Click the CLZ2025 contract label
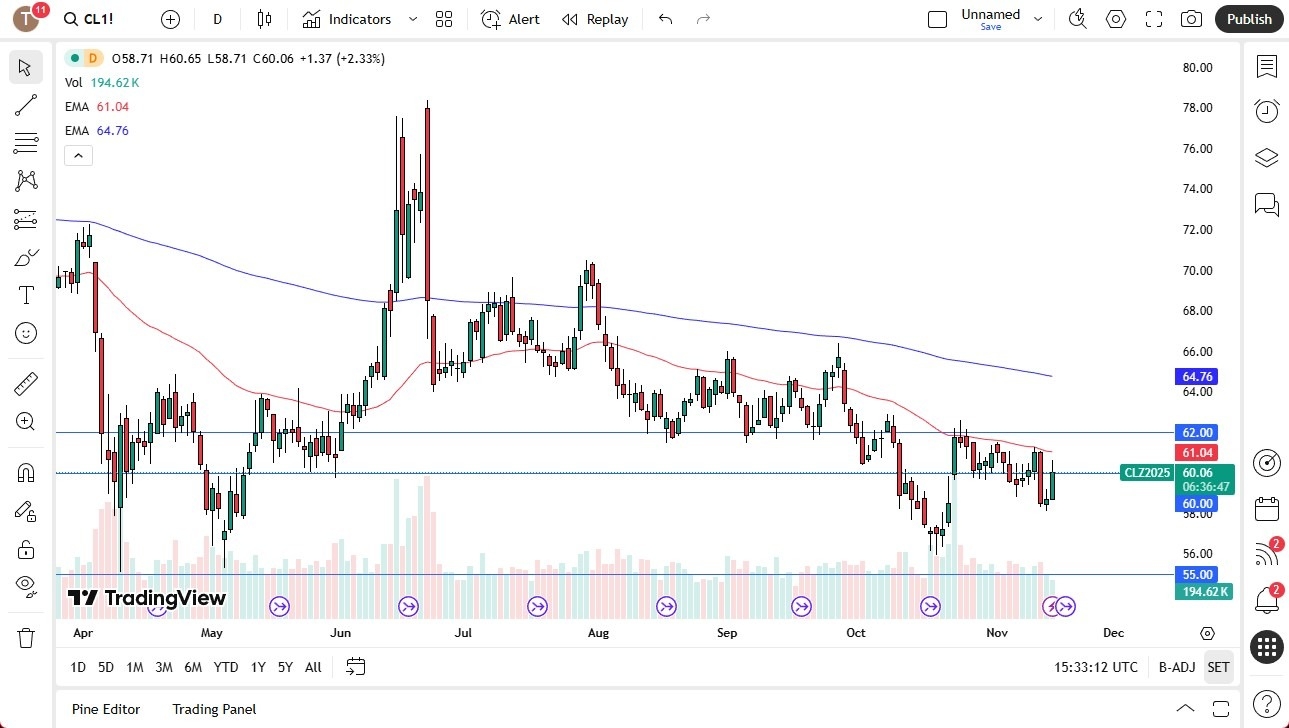The width and height of the screenshot is (1289, 728). coord(1146,472)
